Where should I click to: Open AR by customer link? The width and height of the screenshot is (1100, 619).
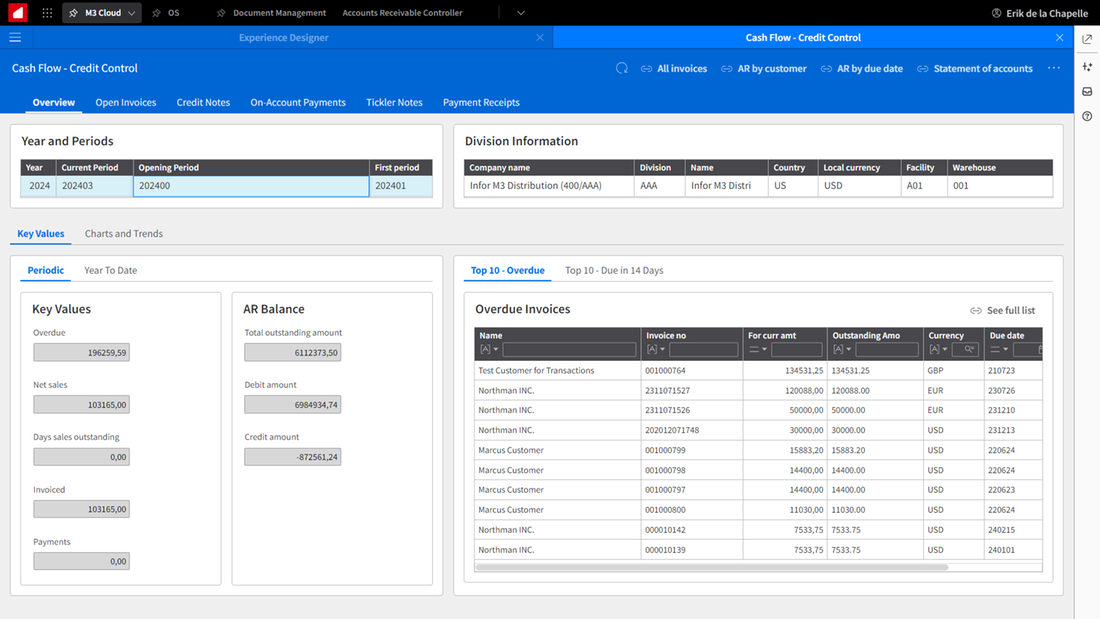tap(763, 68)
